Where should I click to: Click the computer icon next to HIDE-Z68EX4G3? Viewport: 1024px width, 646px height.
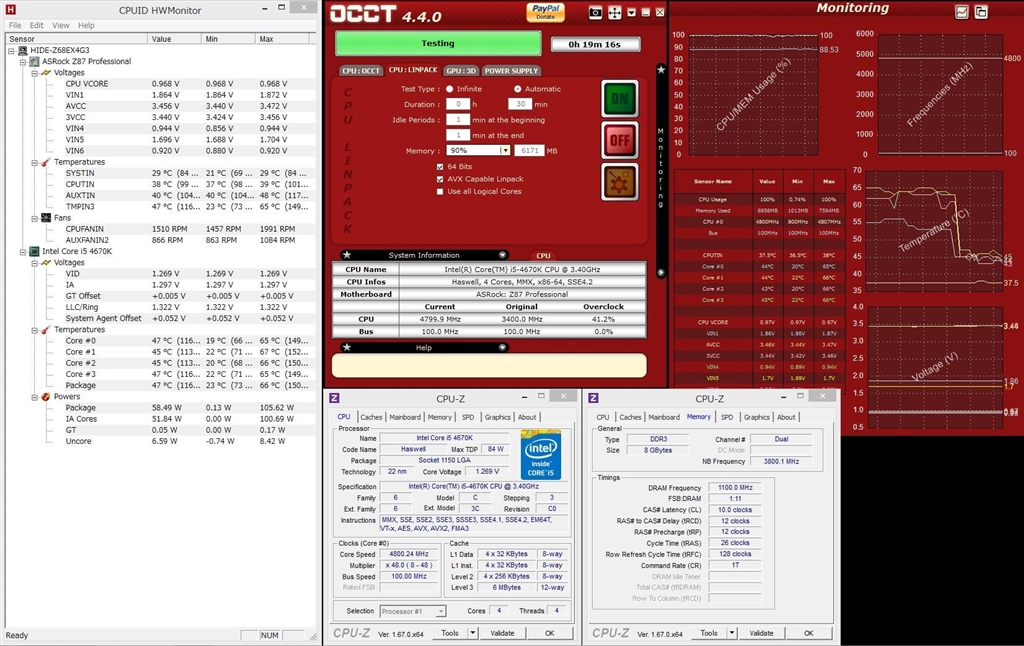[23, 50]
